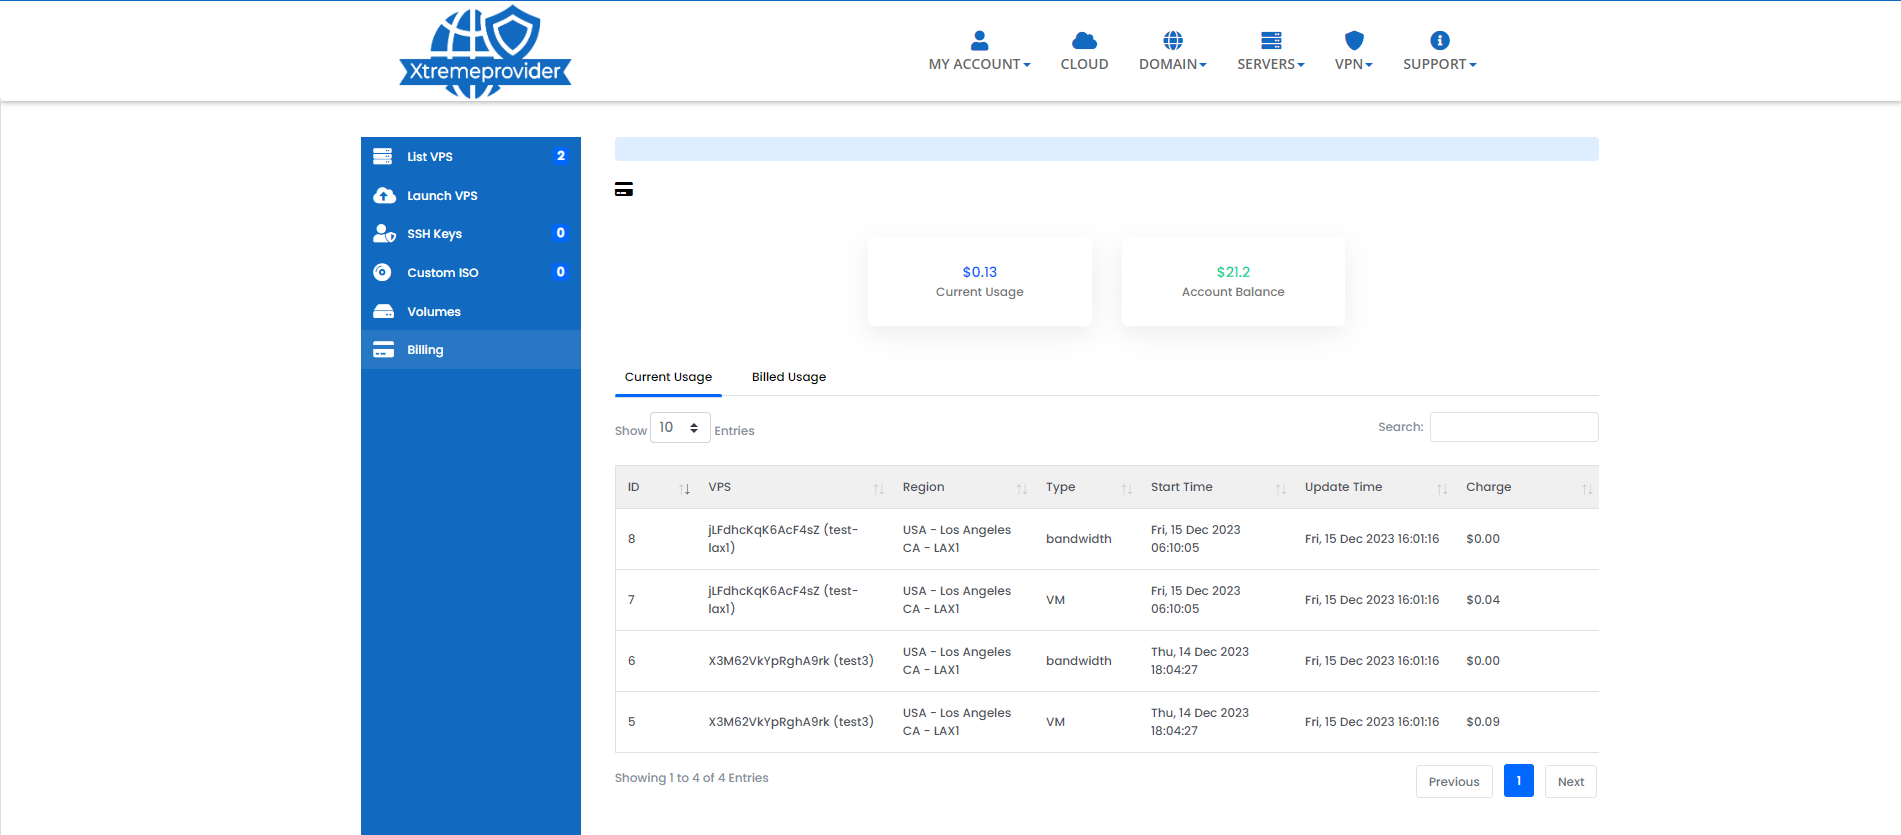Open SSH Keys in sidebar

coord(471,233)
